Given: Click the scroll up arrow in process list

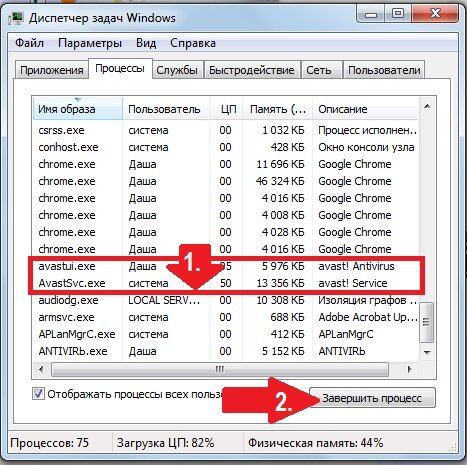Looking at the screenshot, I should (427, 107).
